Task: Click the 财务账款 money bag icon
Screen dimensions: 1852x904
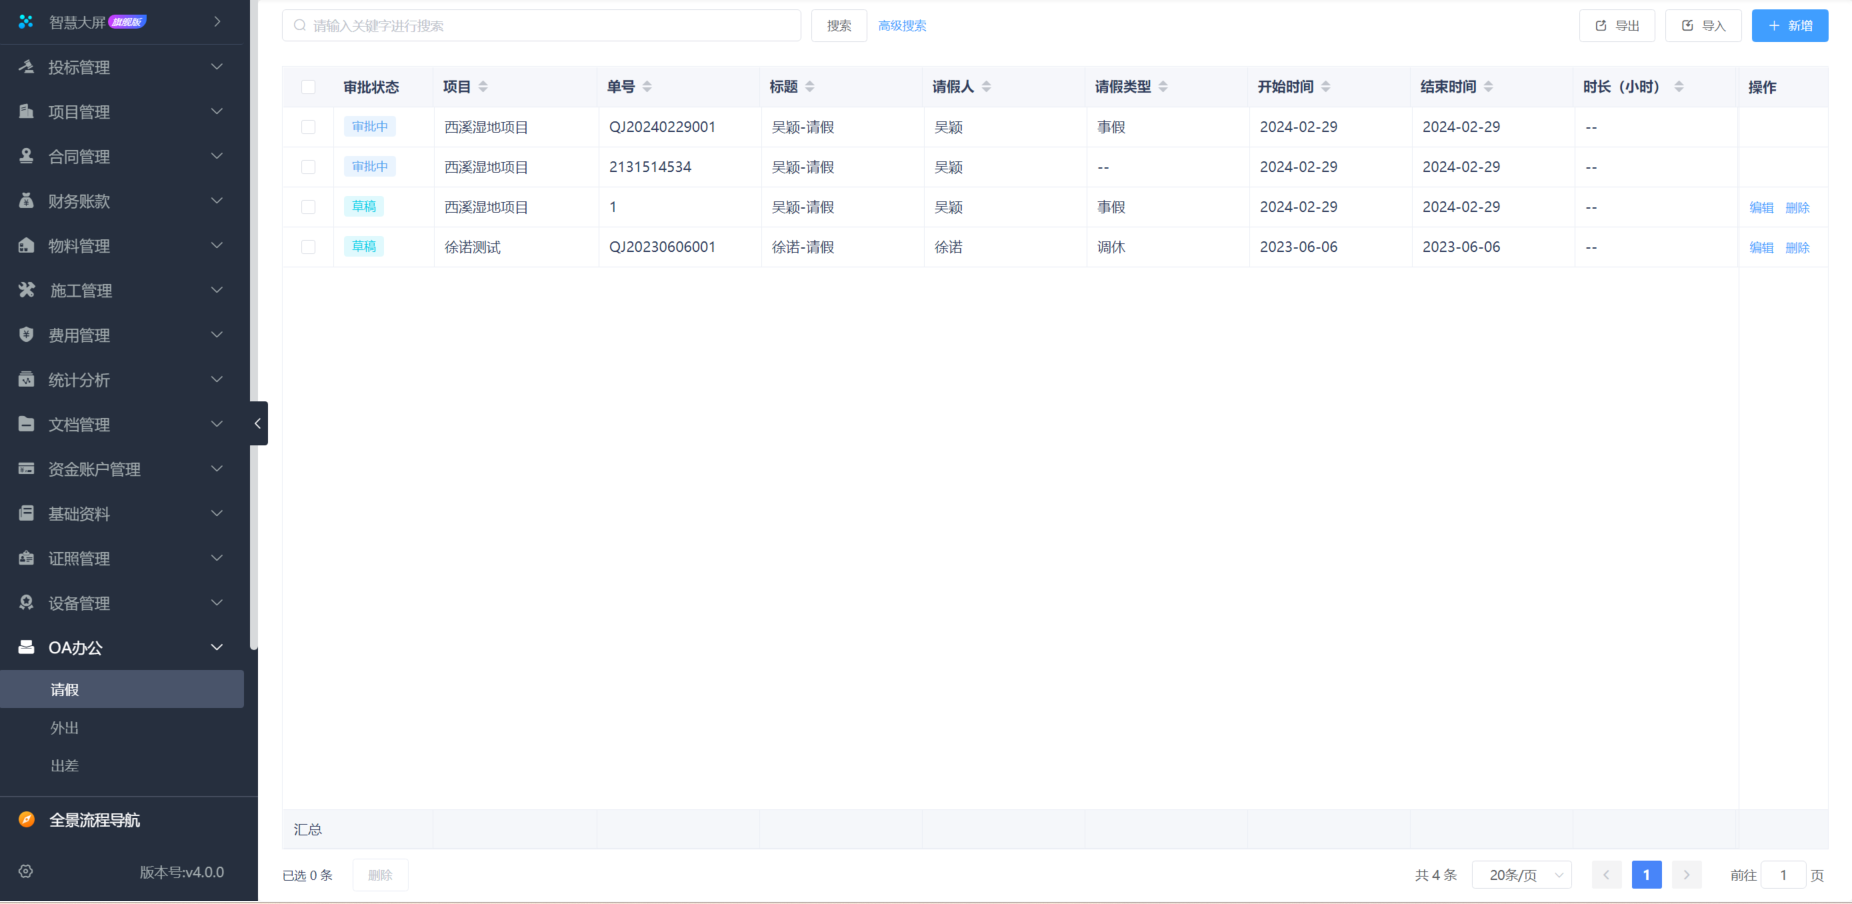Action: pos(27,201)
